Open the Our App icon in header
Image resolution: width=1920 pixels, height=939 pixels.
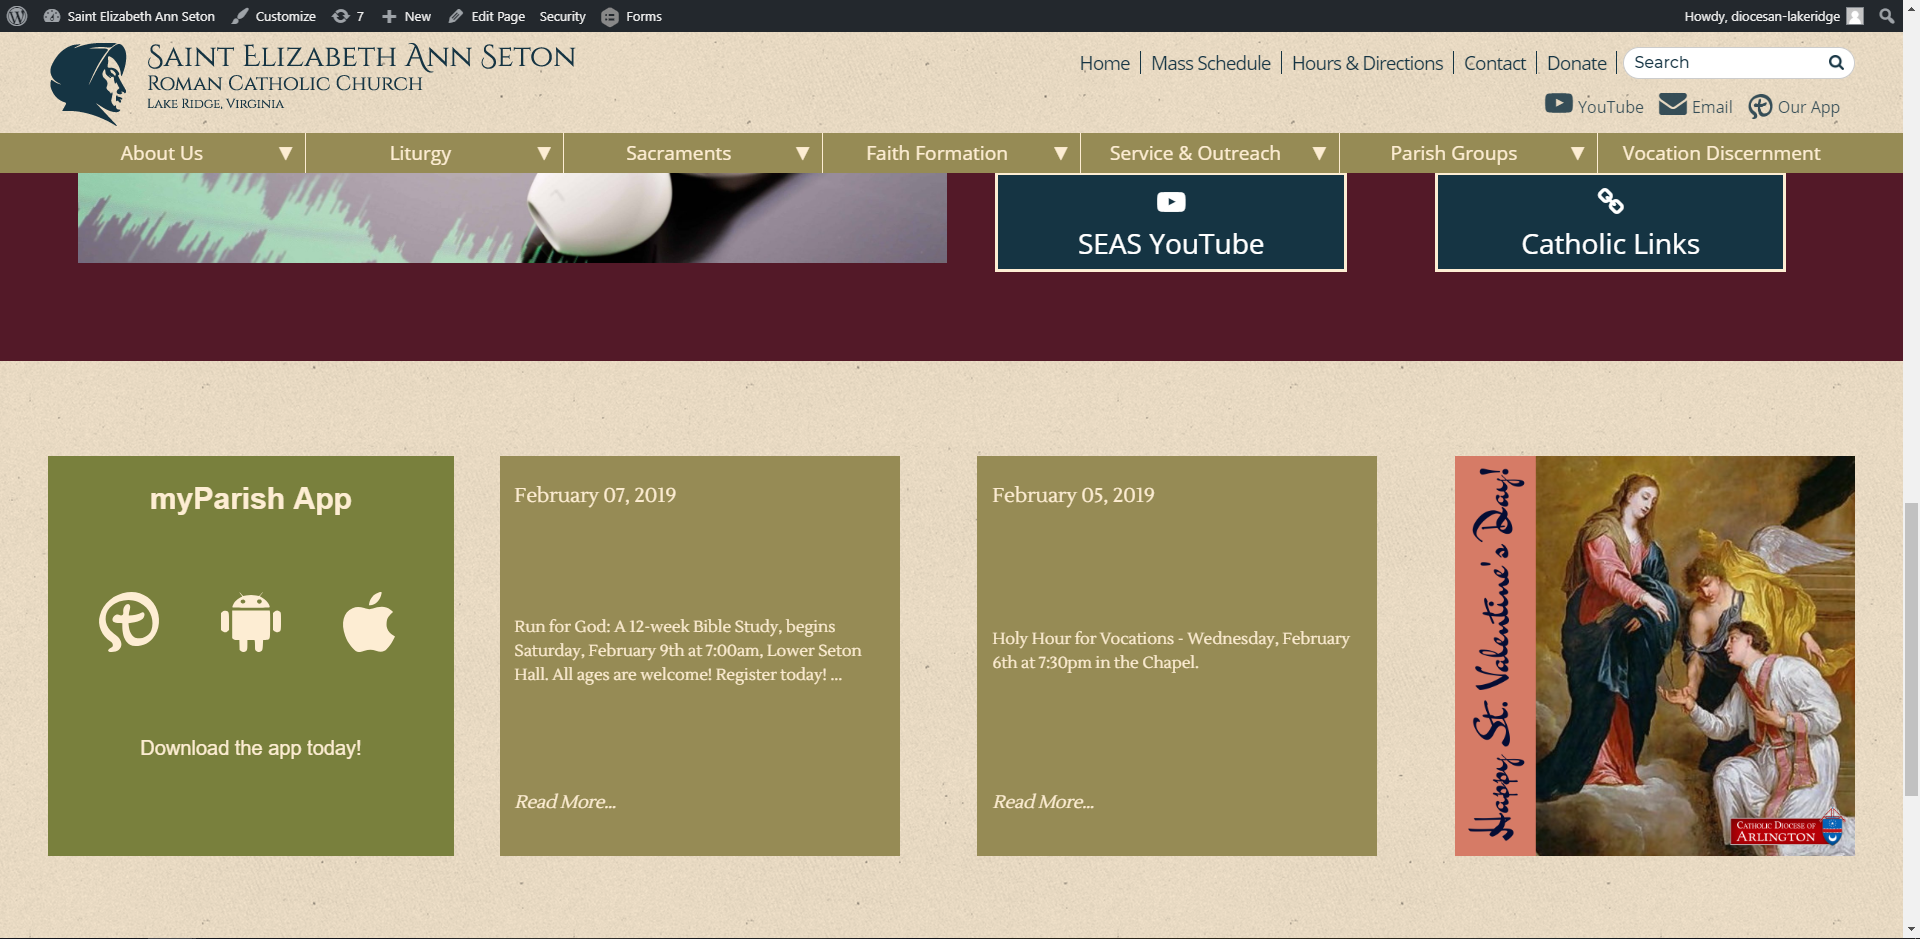pos(1760,106)
